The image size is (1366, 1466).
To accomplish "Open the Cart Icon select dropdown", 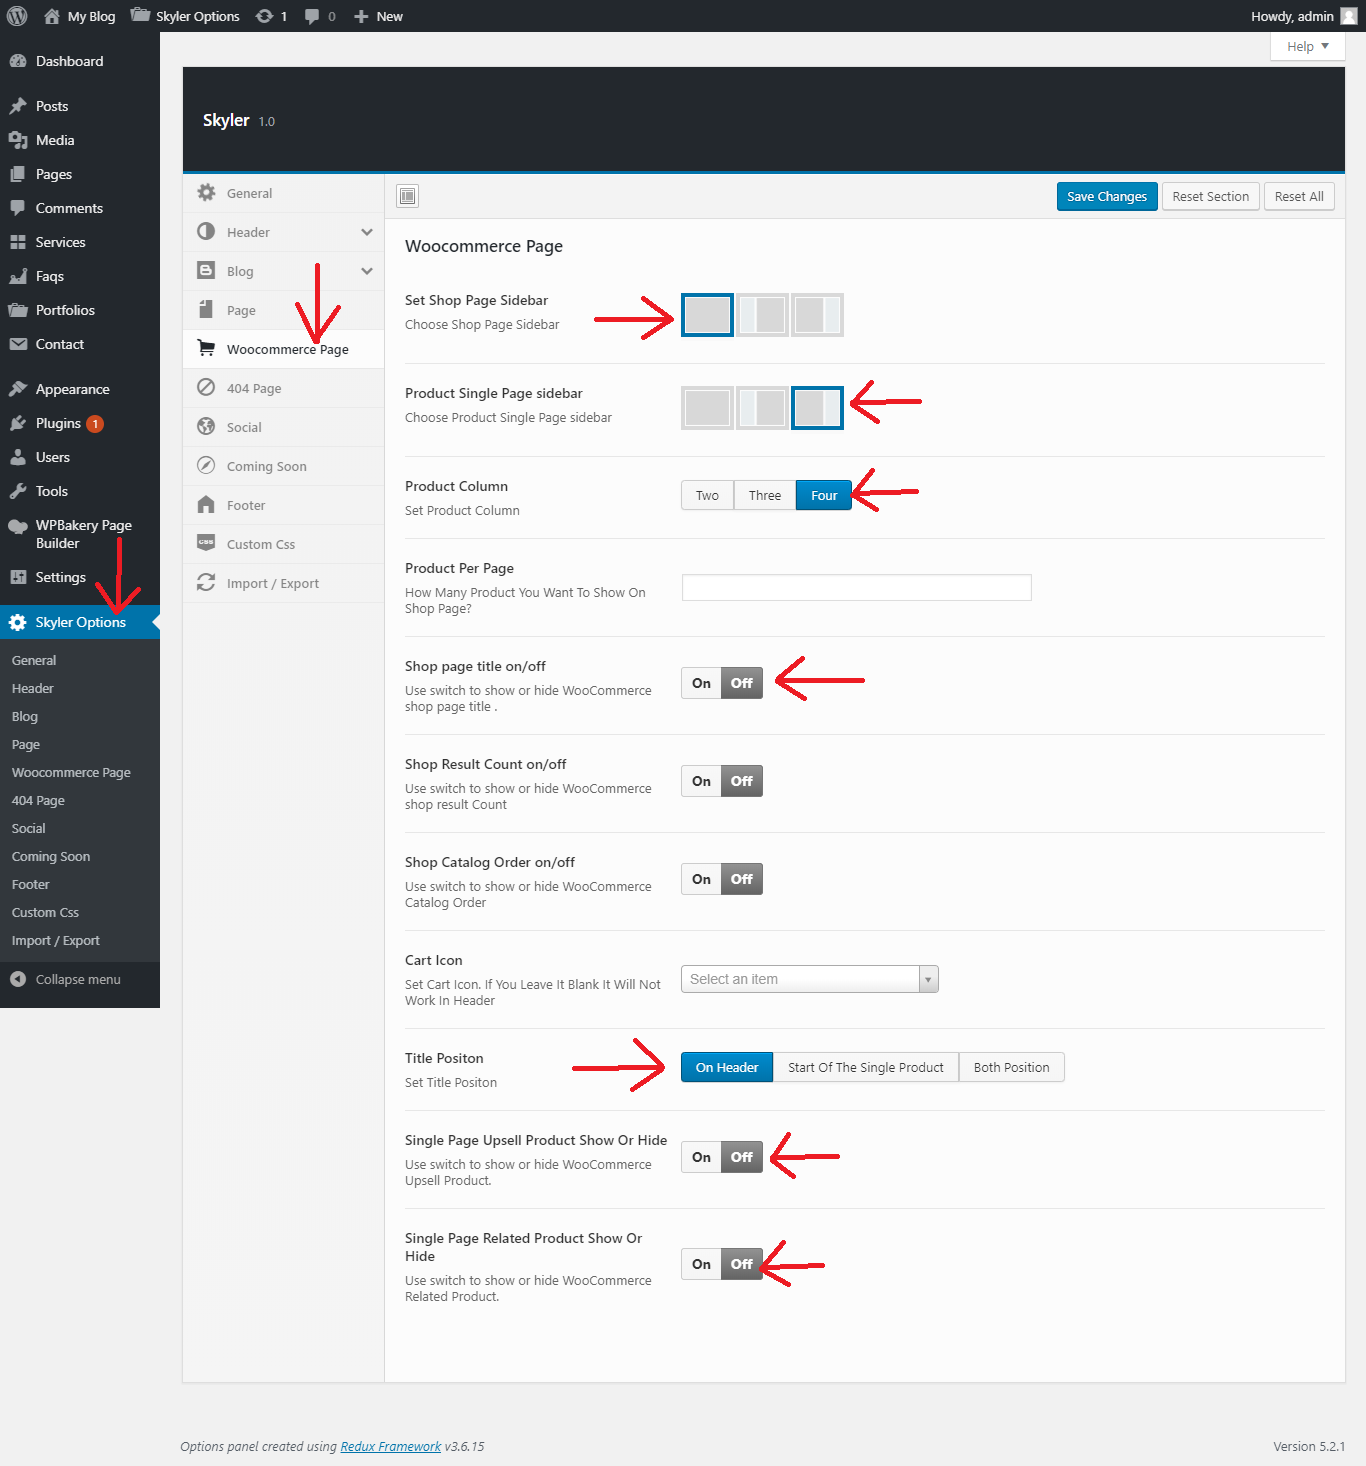I will pos(810,979).
